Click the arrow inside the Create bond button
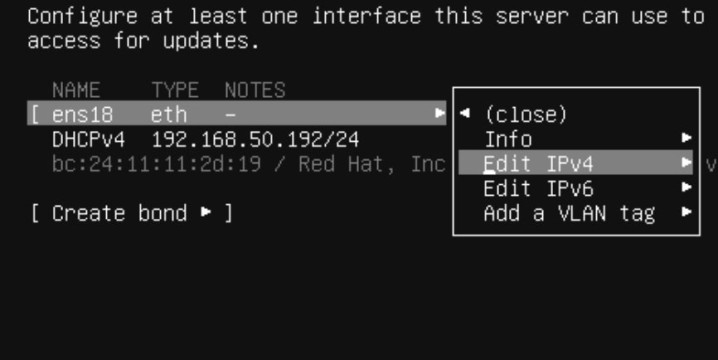The height and width of the screenshot is (360, 718). coord(206,212)
